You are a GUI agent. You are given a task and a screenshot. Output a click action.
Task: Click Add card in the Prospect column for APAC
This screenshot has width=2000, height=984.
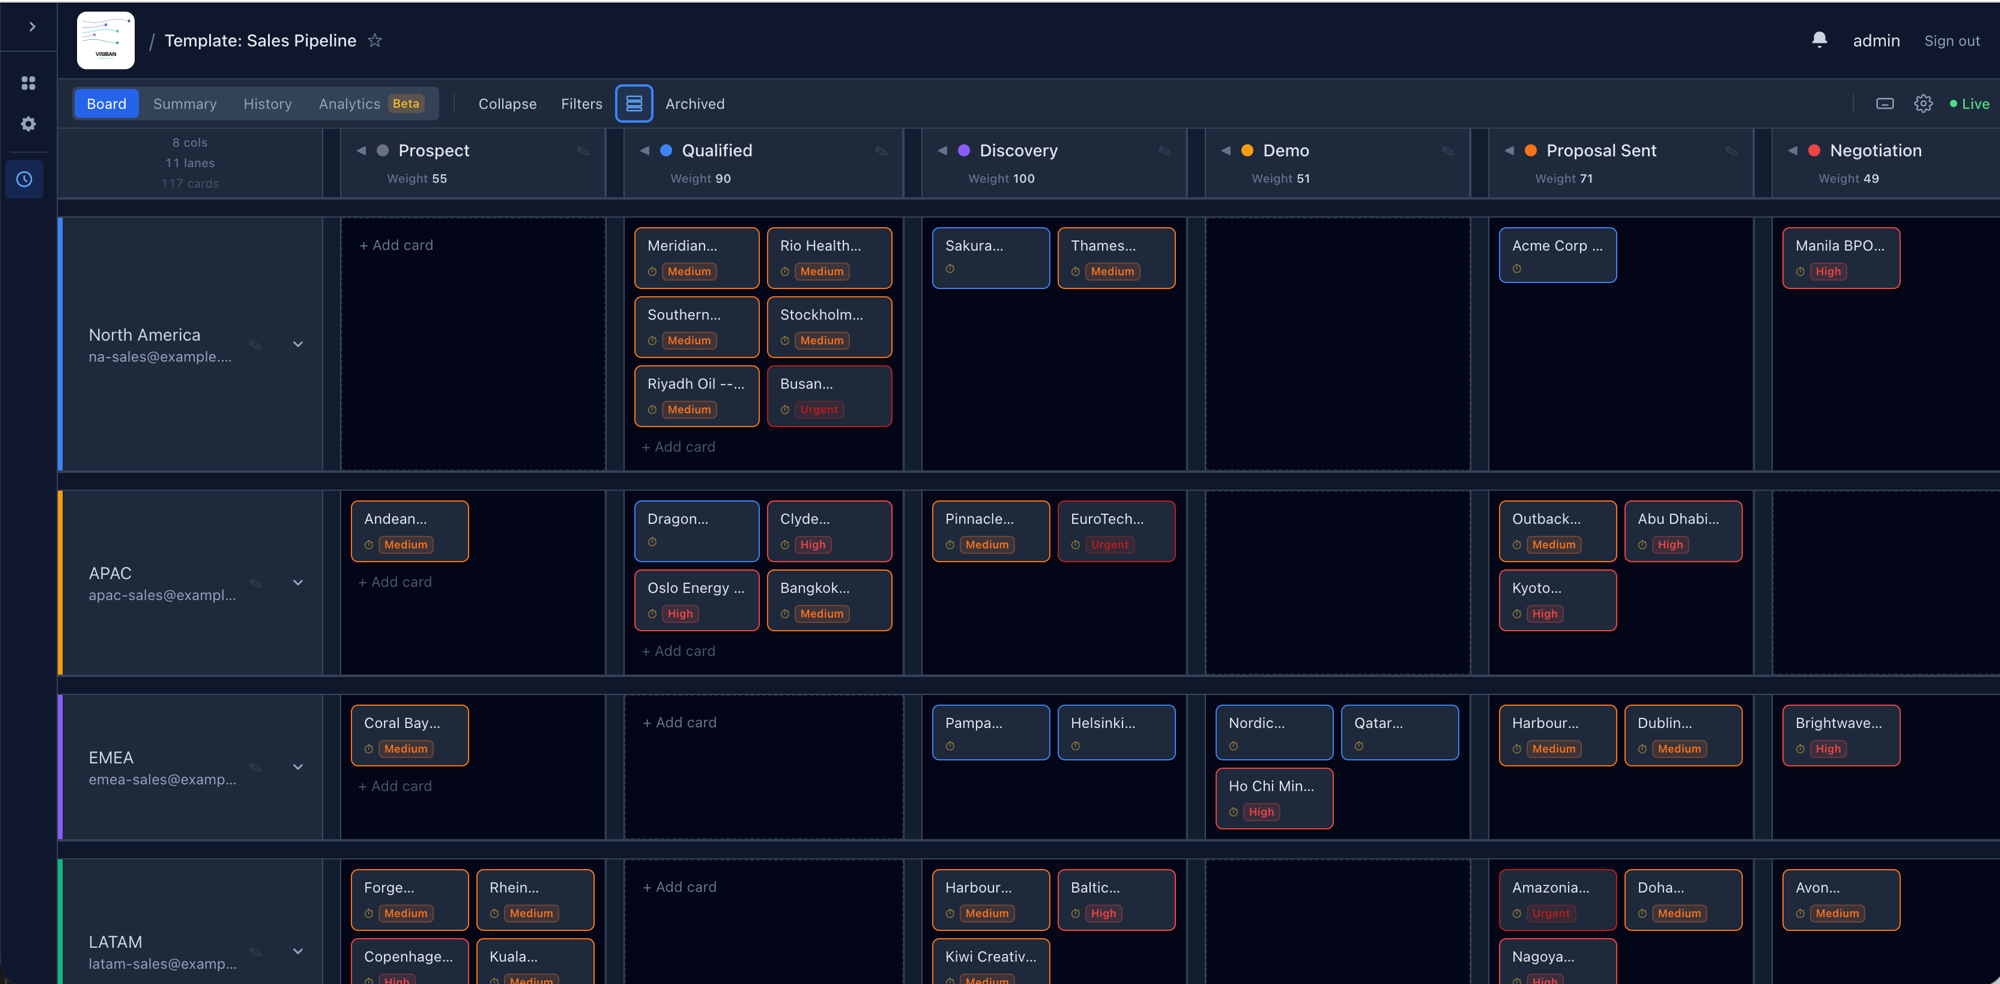pos(394,581)
